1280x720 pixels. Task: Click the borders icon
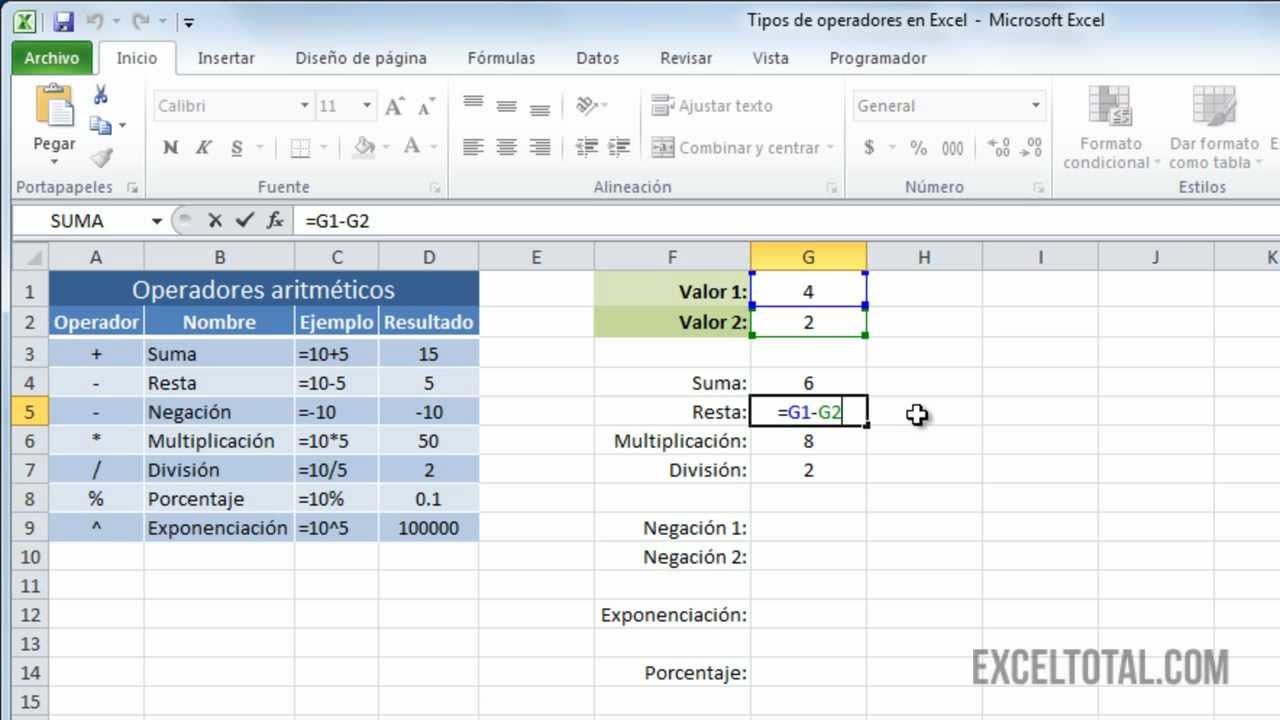(300, 148)
